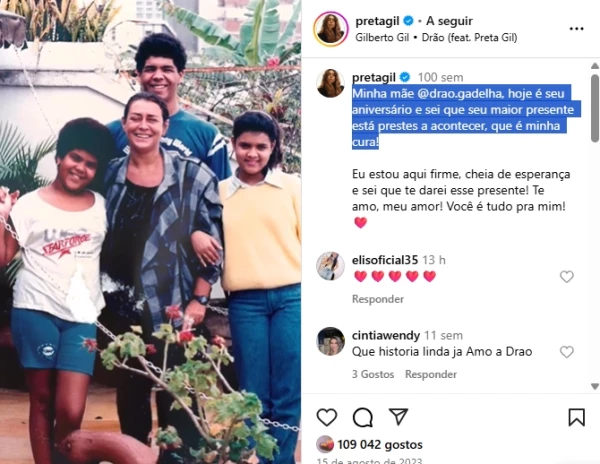Reply to the cintiawendy comment

click(x=431, y=374)
